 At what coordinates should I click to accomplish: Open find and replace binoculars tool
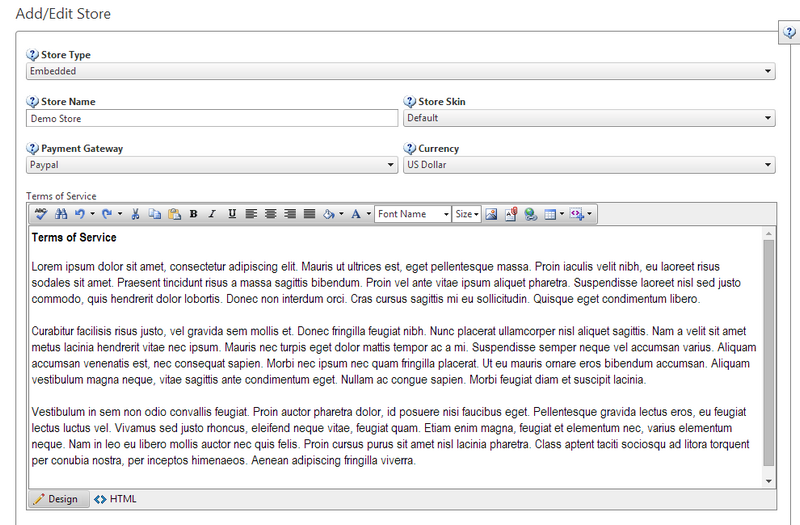(x=60, y=214)
